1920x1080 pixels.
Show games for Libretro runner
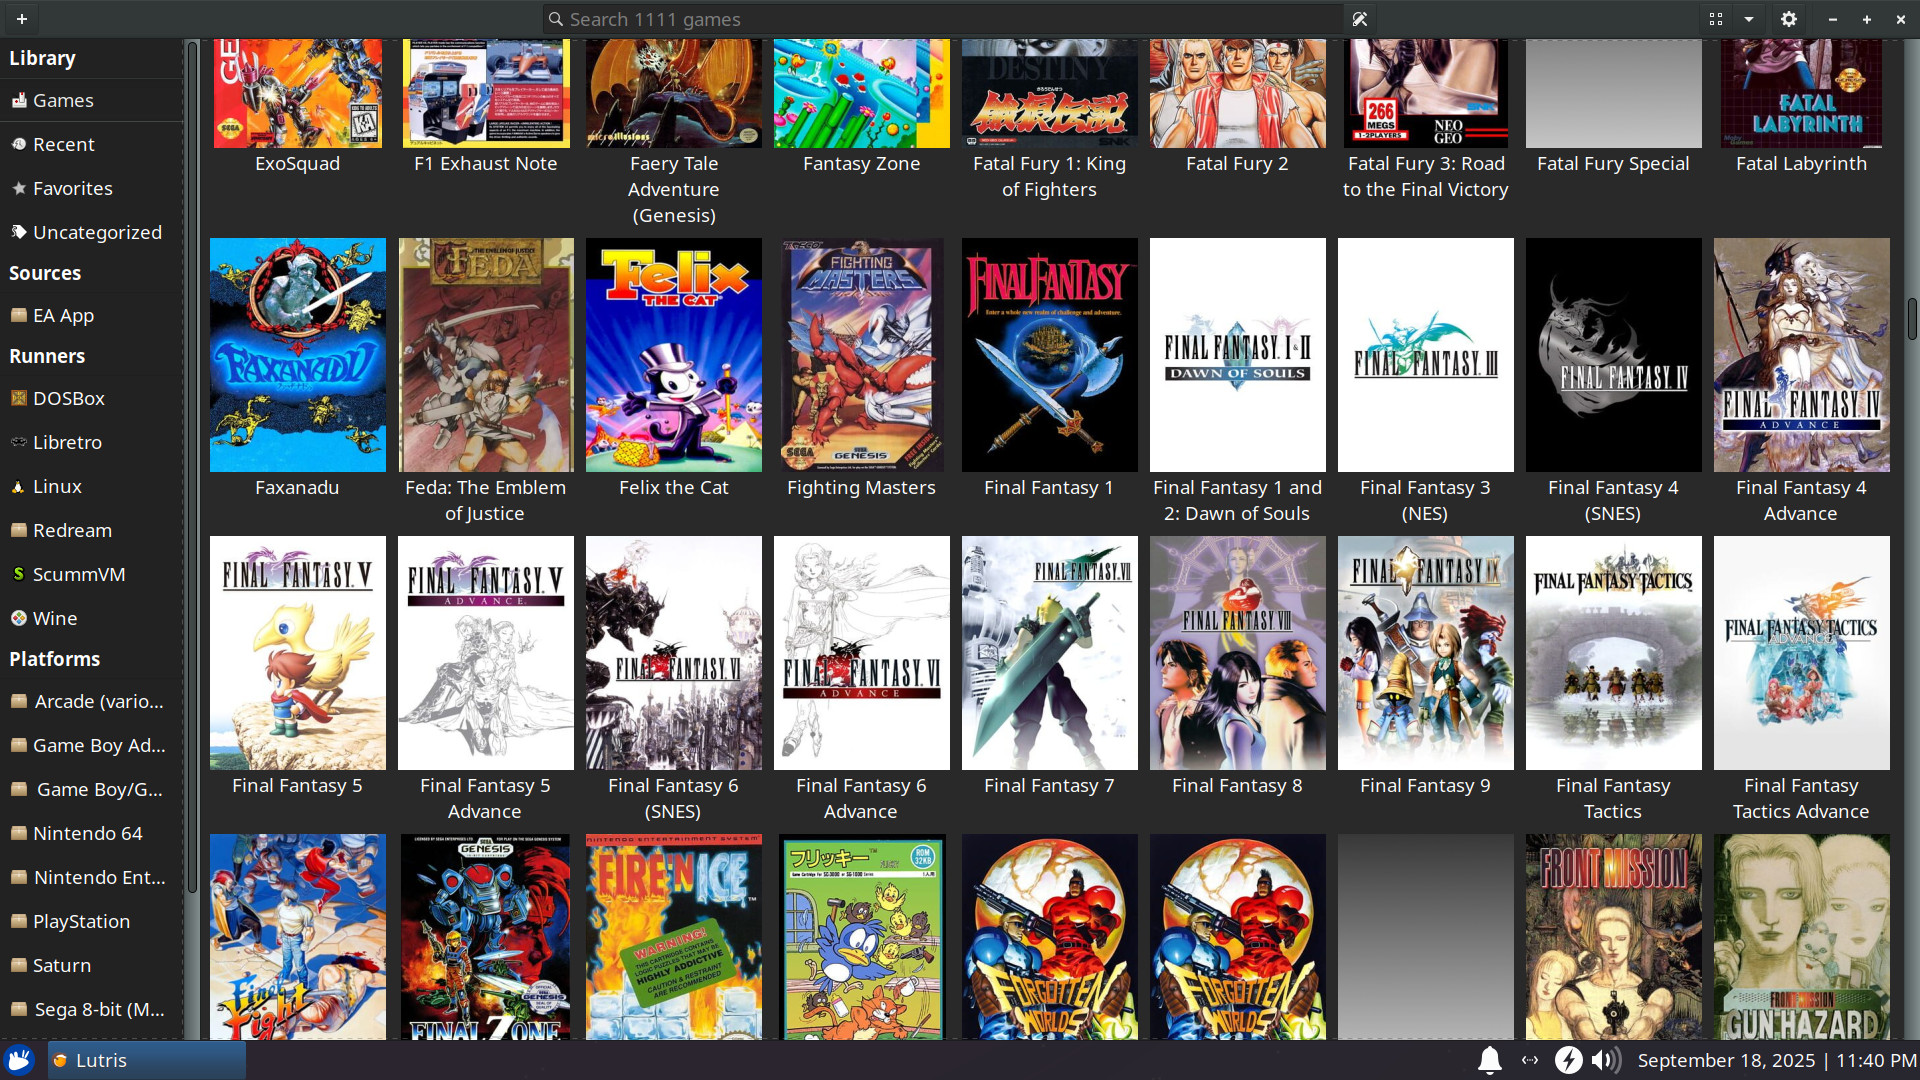(x=67, y=442)
